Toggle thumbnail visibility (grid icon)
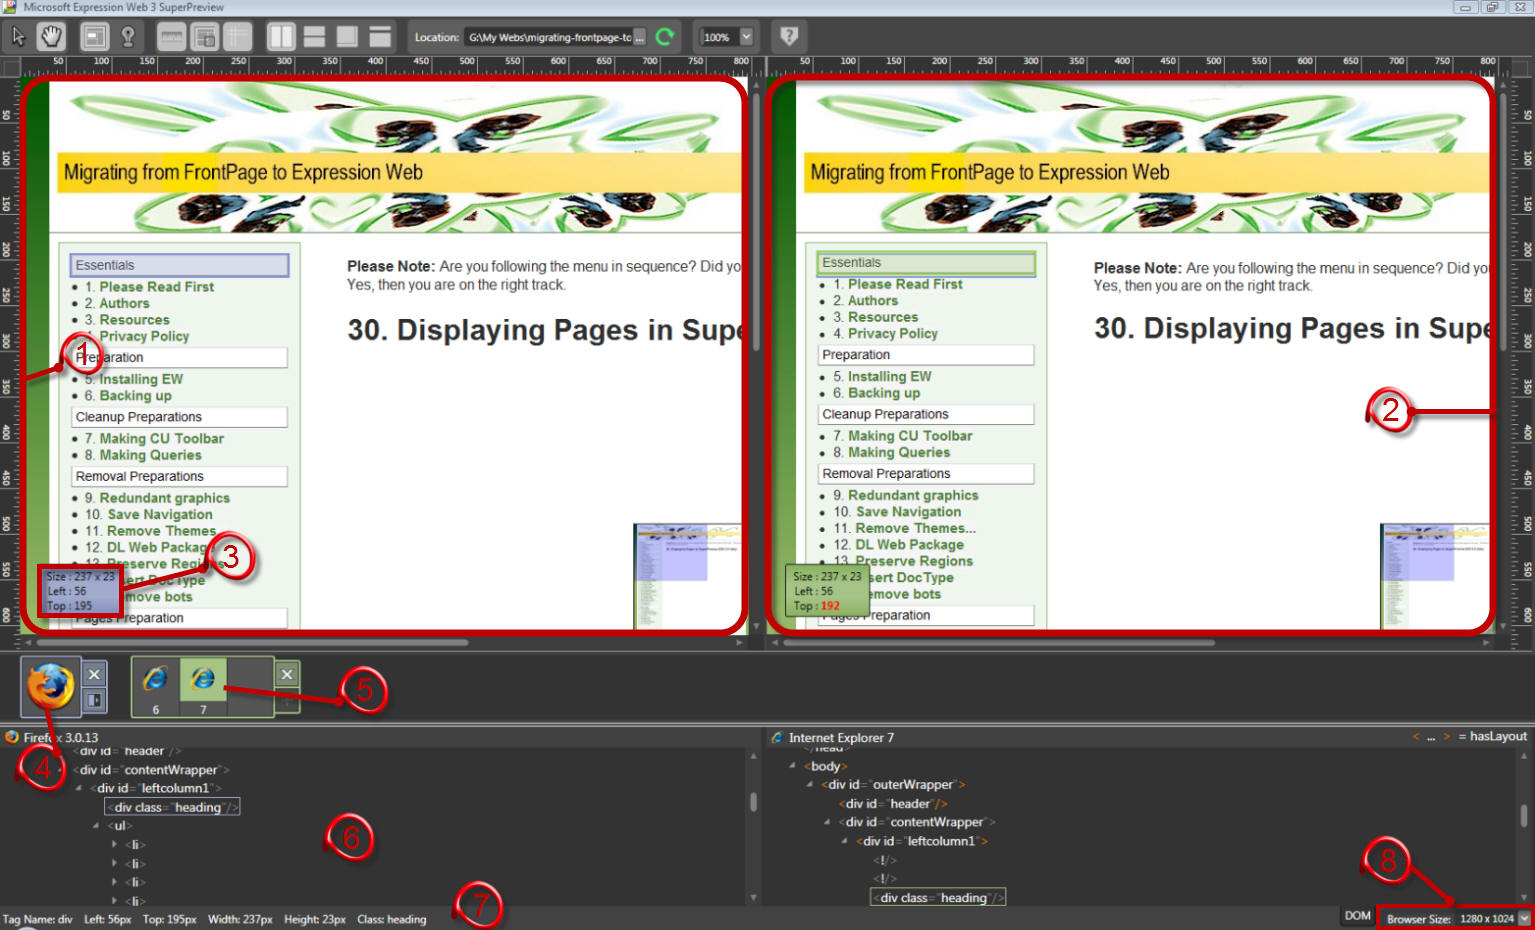The image size is (1535, 930). click(x=237, y=38)
